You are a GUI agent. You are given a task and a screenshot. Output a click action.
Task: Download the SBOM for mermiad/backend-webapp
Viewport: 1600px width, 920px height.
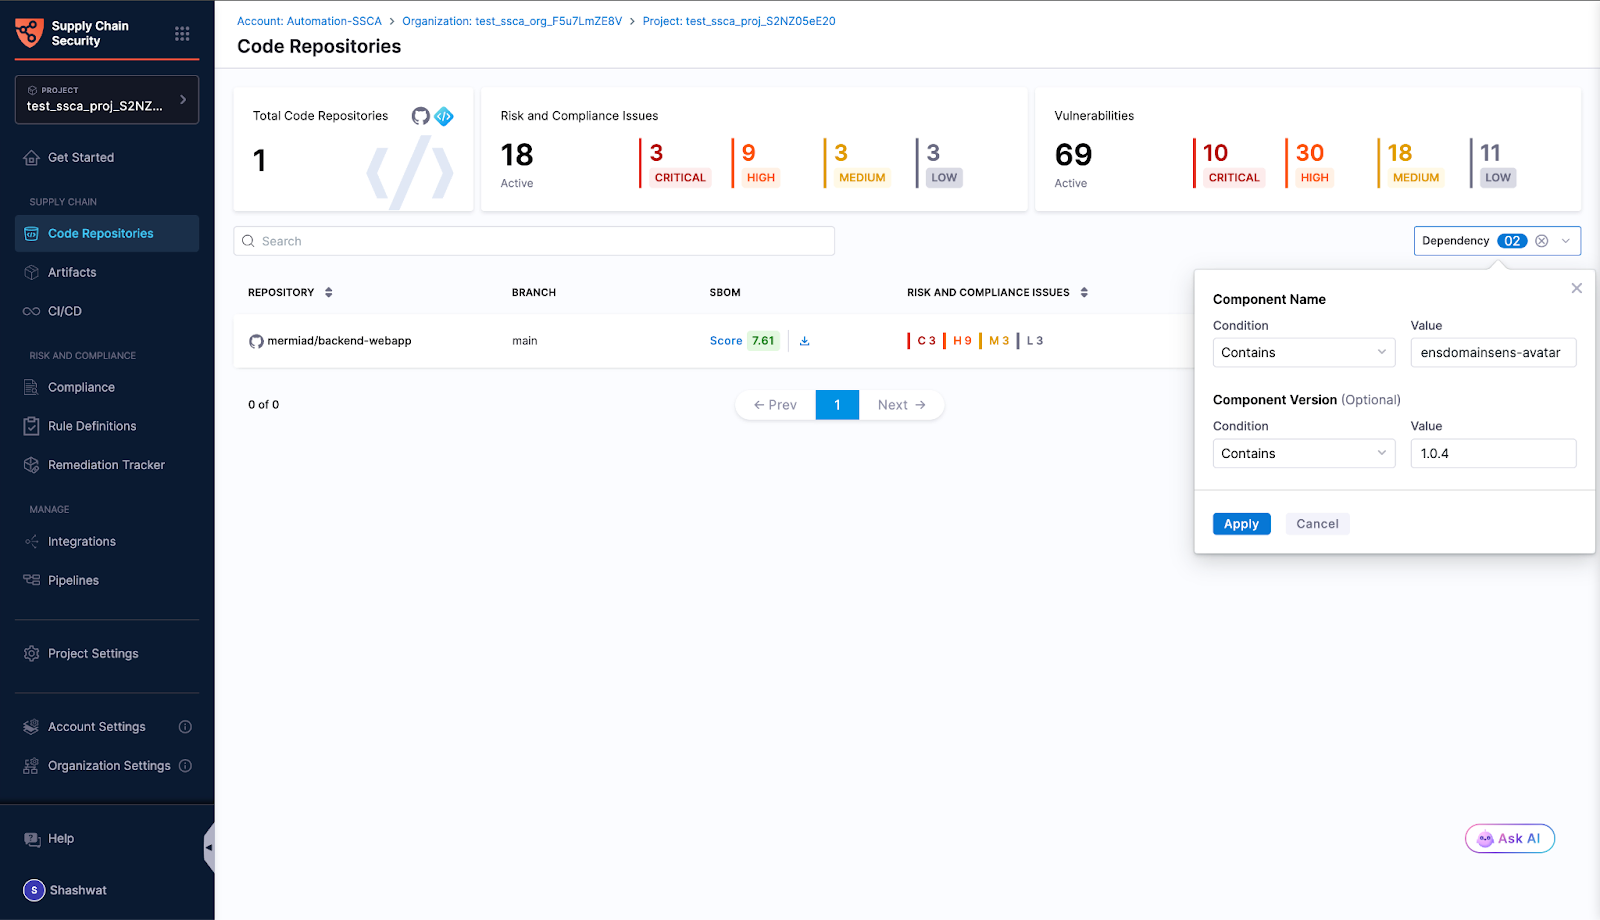click(x=804, y=341)
